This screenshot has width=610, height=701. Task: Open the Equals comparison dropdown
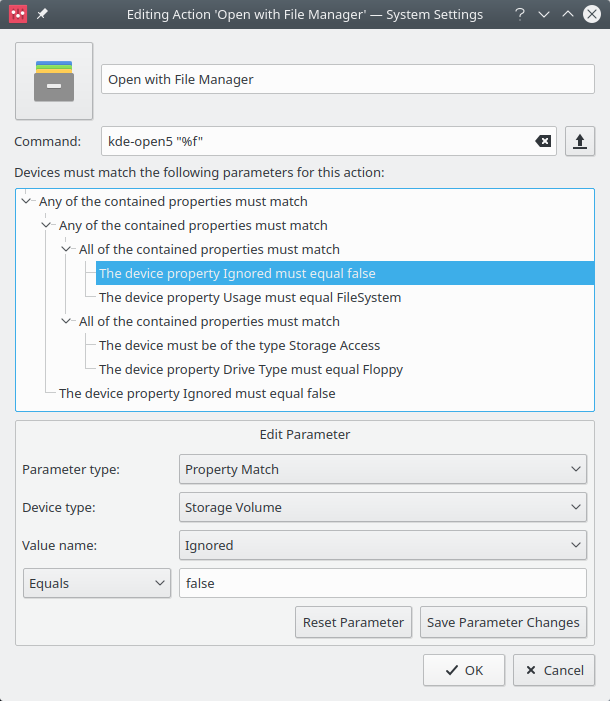[96, 583]
